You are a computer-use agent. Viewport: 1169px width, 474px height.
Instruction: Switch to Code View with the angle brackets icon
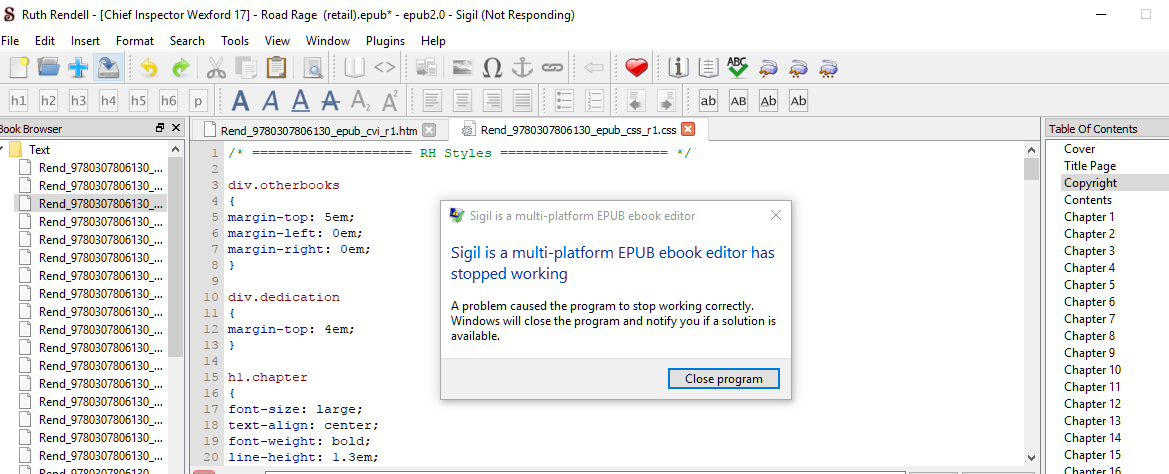385,68
